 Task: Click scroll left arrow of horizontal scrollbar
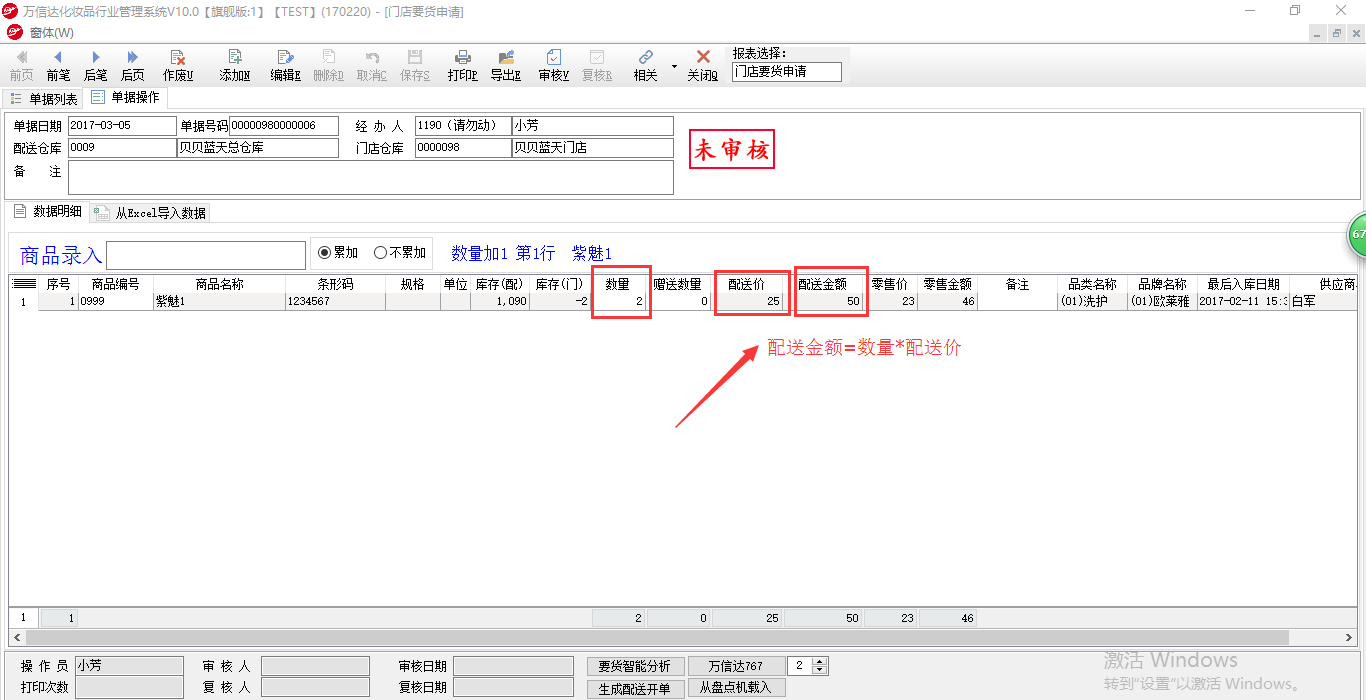17,636
